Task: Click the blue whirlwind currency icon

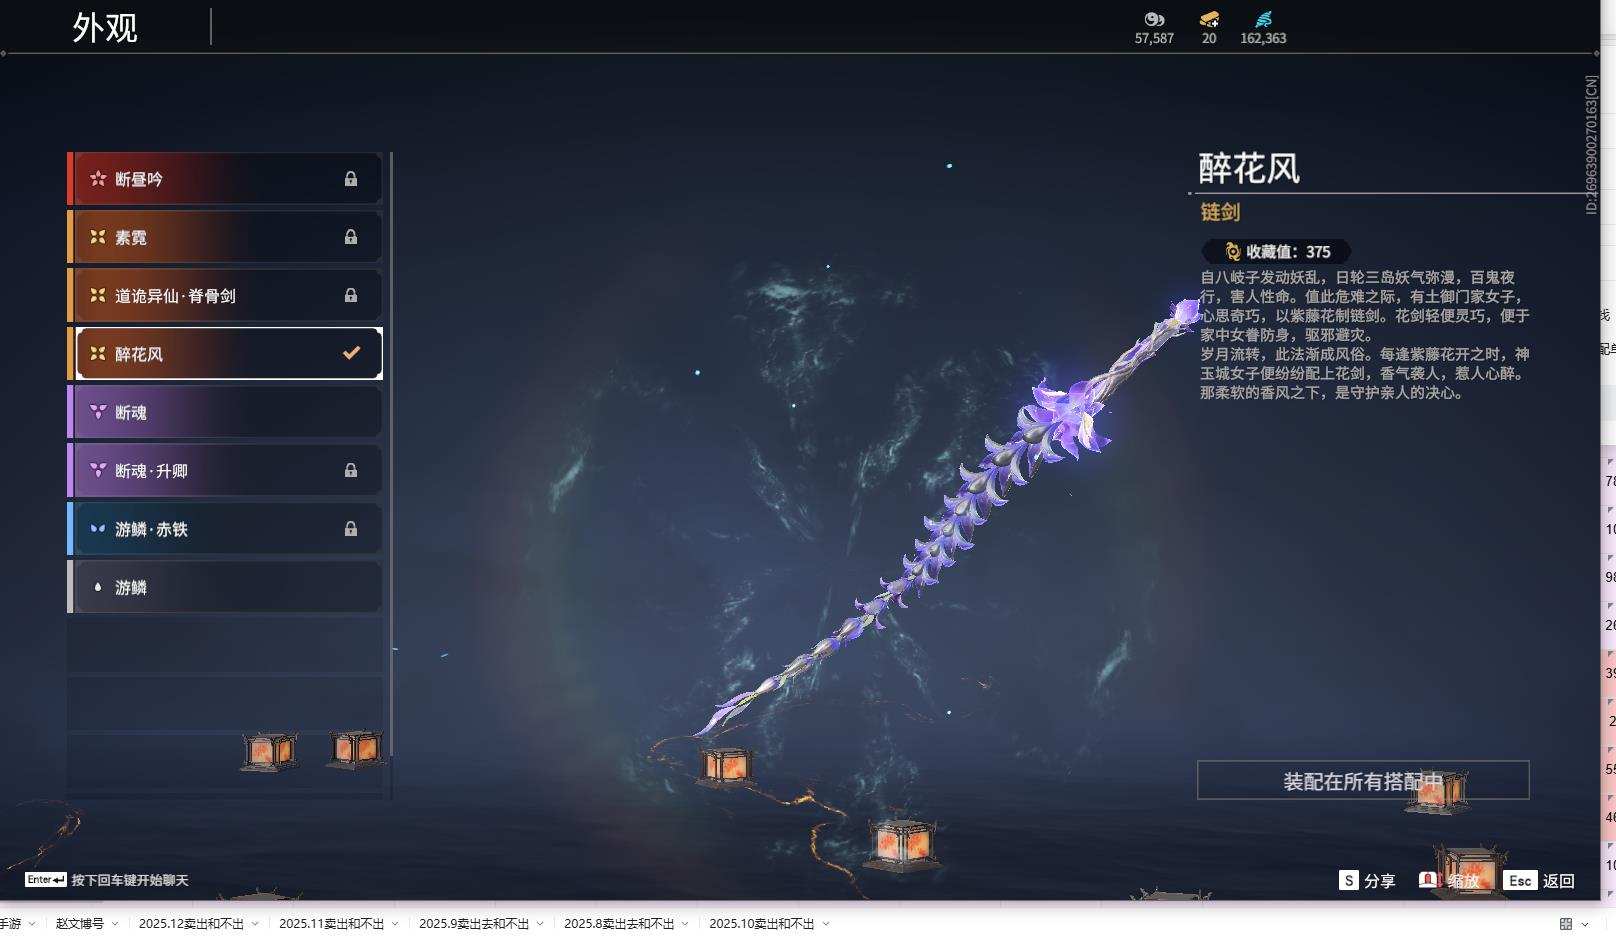Action: (x=1264, y=19)
